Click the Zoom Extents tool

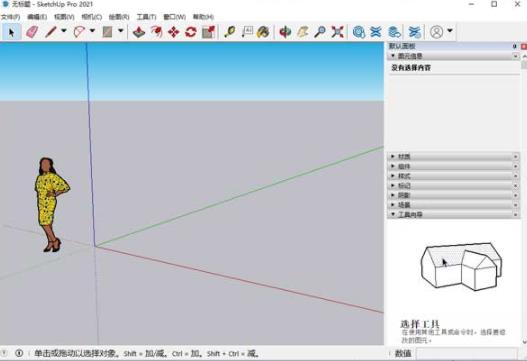(337, 32)
